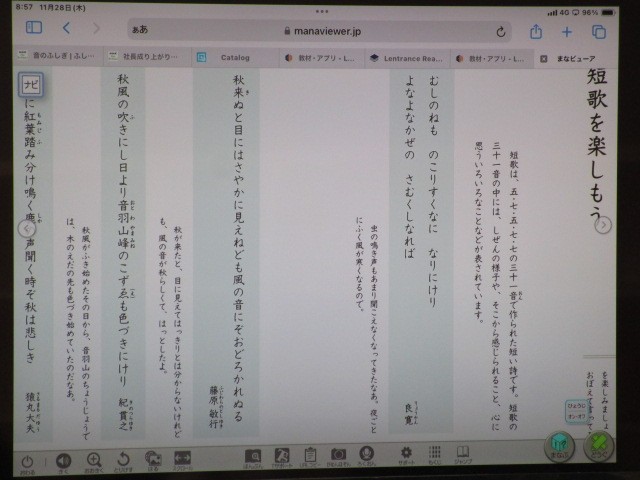Tap the とじる power icon in the bottom toolbar
Image resolution: width=640 pixels, height=480 pixels.
tap(27, 463)
